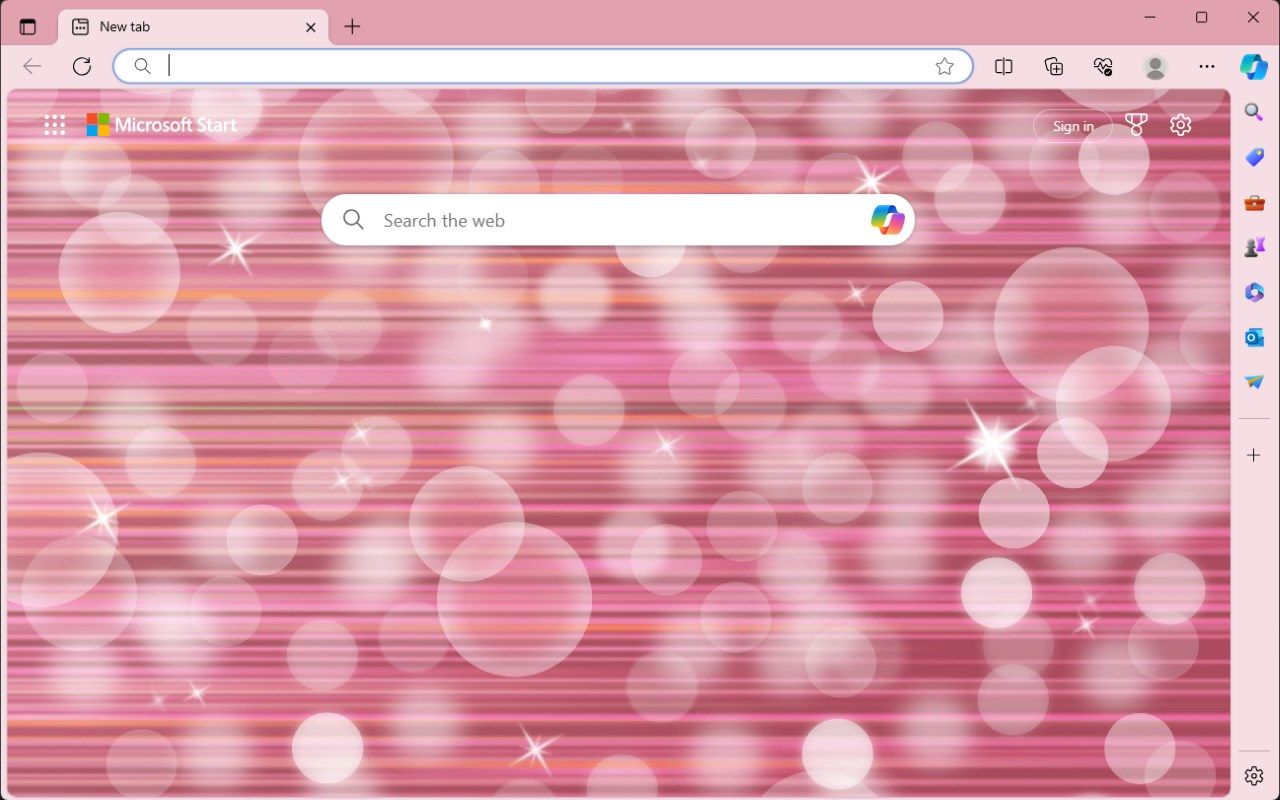Viewport: 1280px width, 800px height.
Task: Select the New tab tab
Action: 193,27
